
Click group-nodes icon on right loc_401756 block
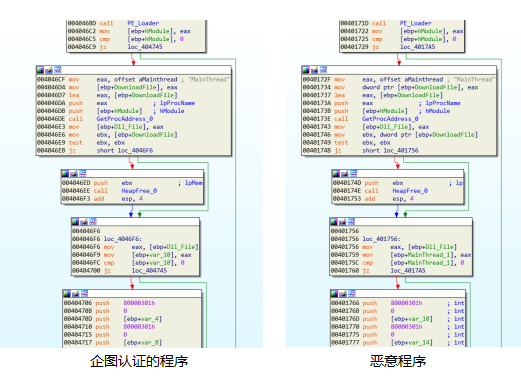(351, 222)
